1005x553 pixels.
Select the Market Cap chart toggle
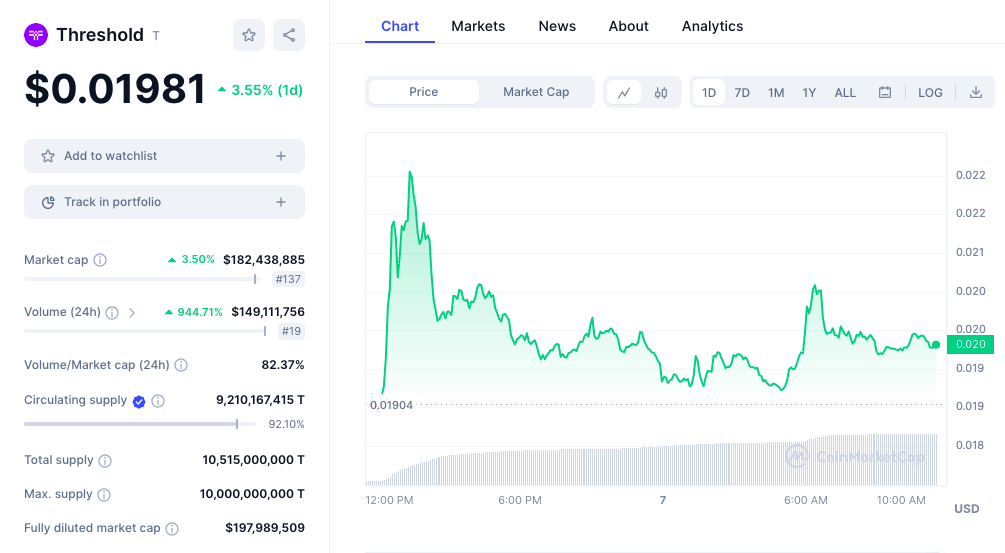coord(536,92)
